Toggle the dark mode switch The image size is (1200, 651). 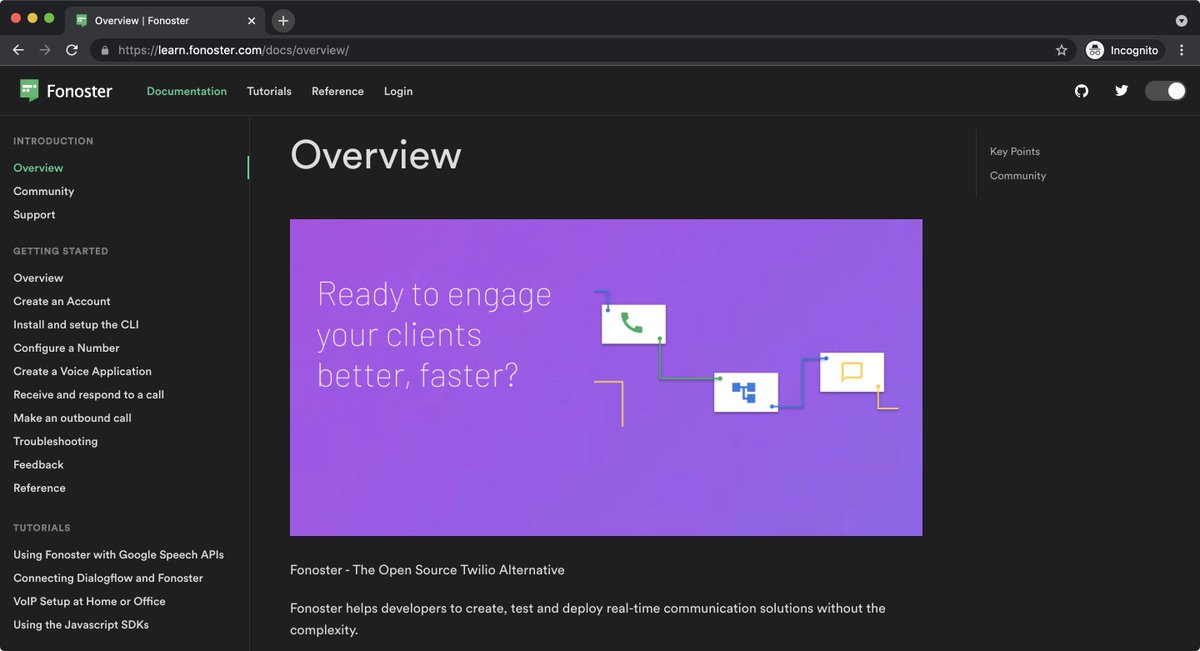click(x=1165, y=91)
